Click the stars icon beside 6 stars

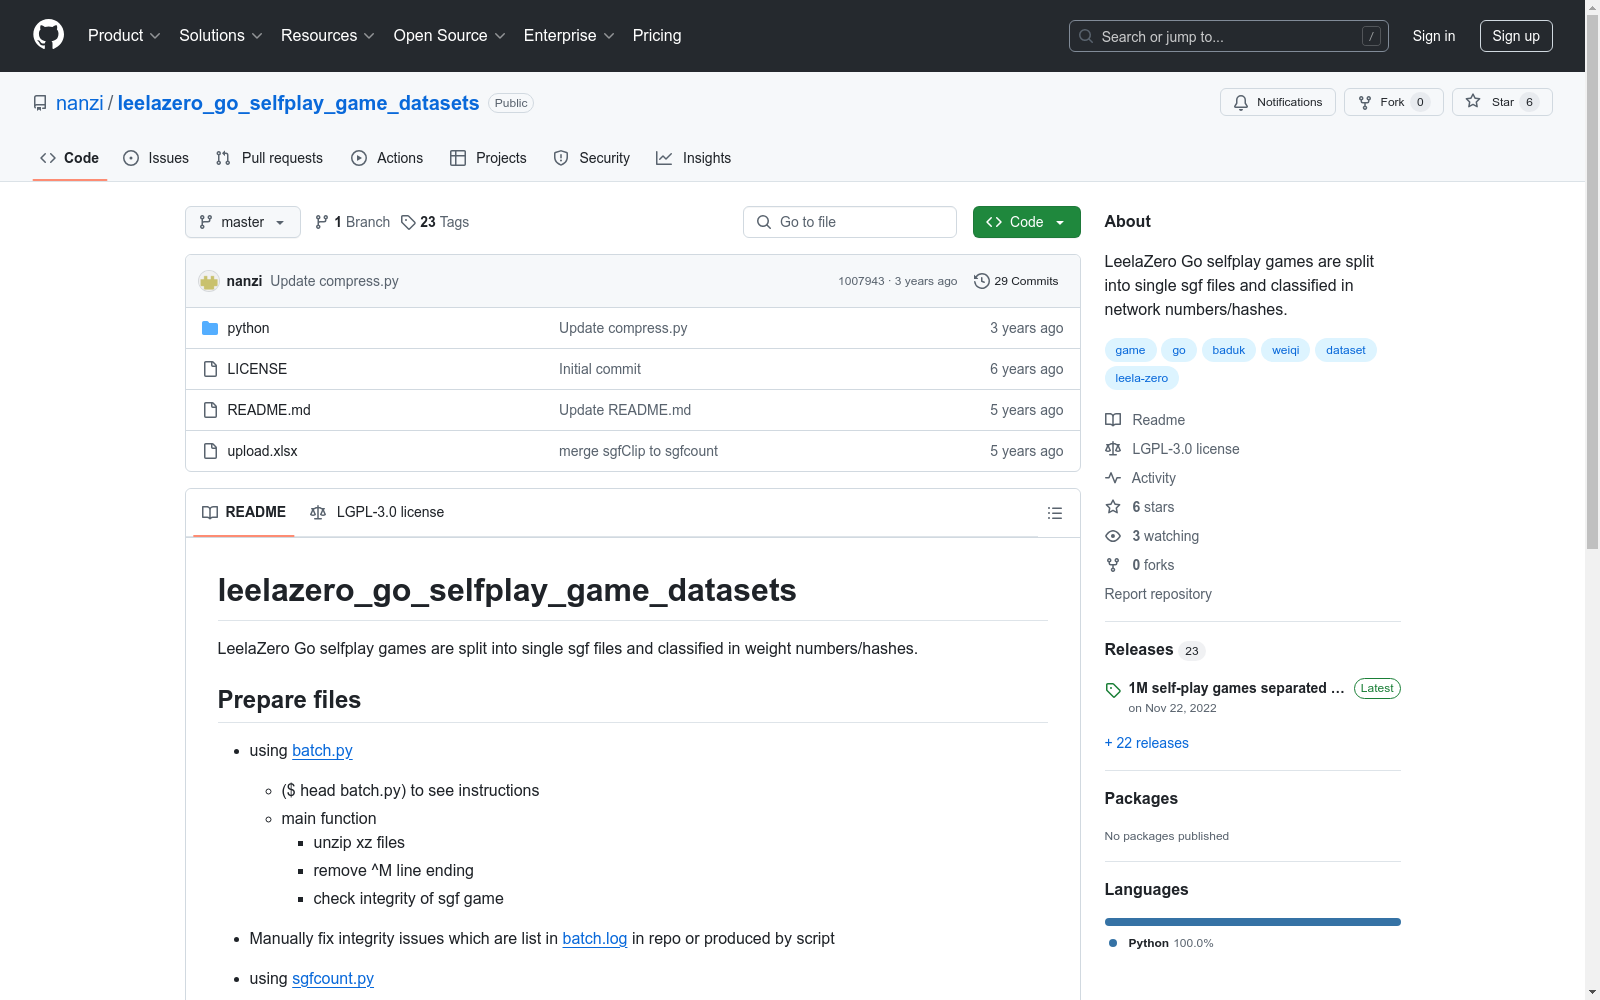(x=1113, y=507)
